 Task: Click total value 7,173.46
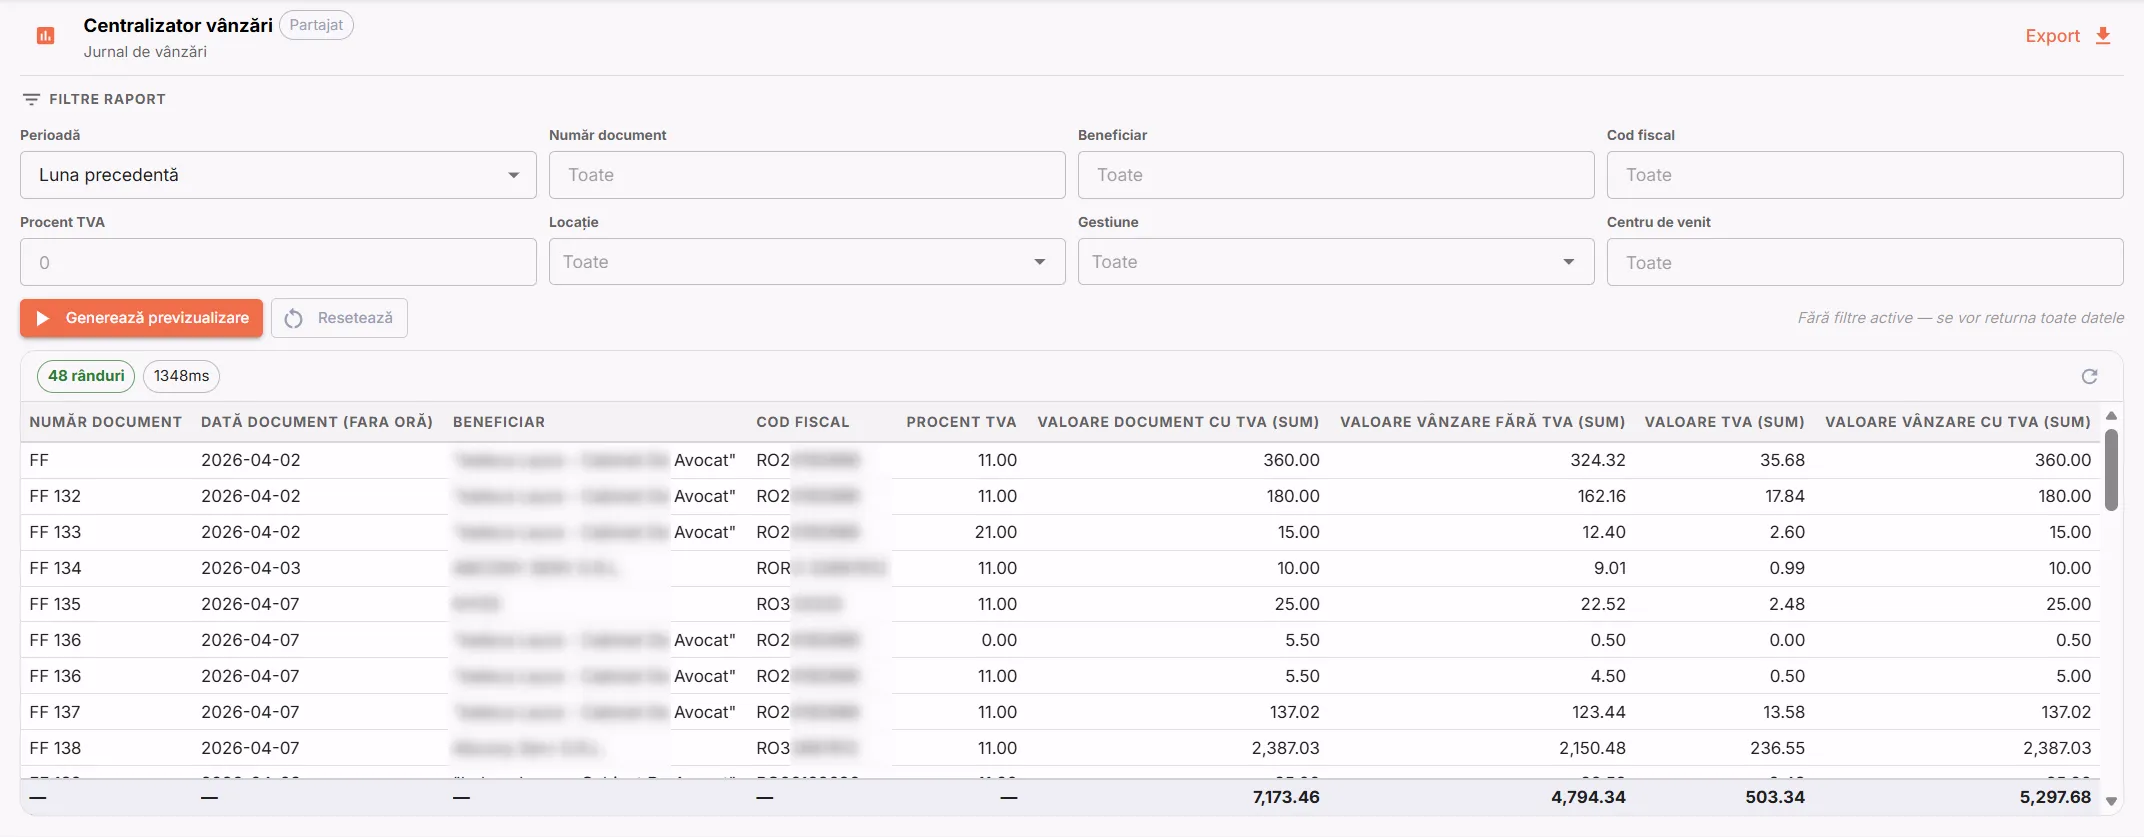click(1286, 797)
